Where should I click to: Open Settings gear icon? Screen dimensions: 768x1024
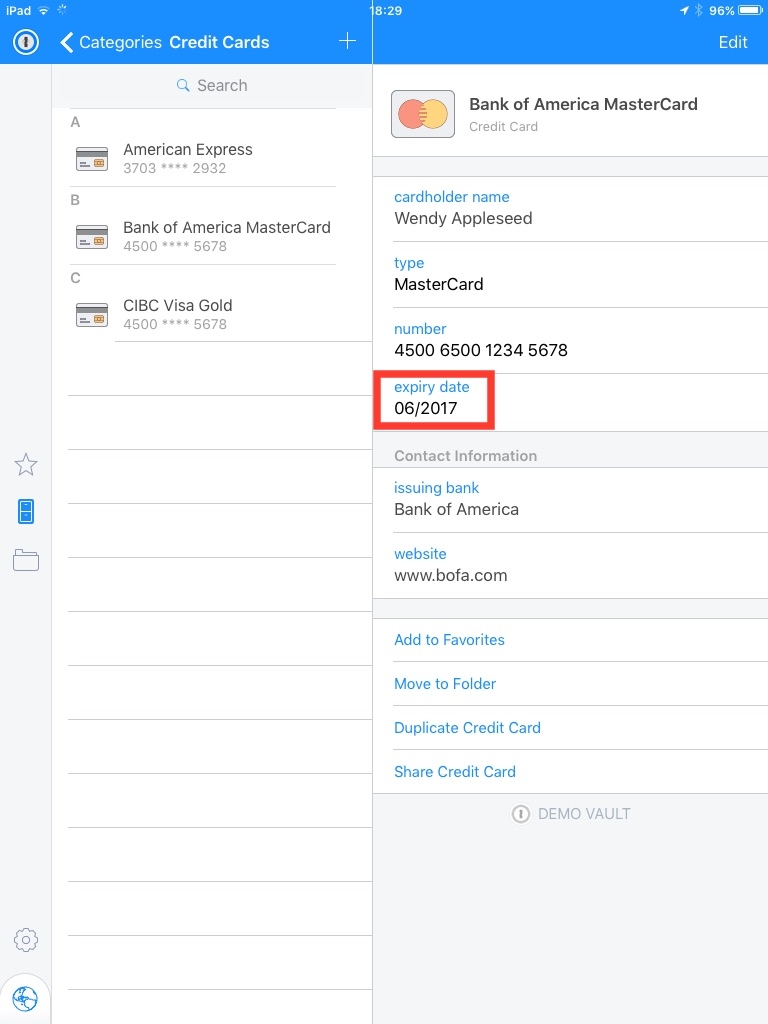pyautogui.click(x=26, y=940)
